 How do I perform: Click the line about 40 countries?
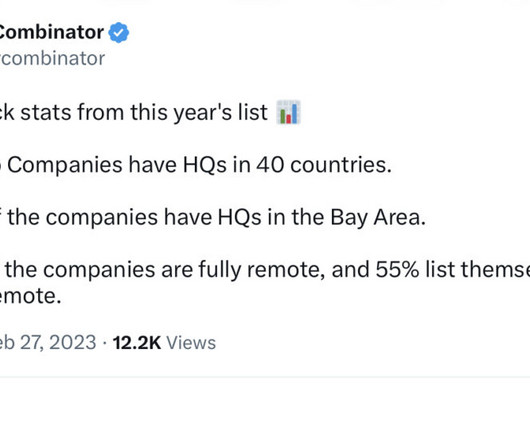(196, 165)
